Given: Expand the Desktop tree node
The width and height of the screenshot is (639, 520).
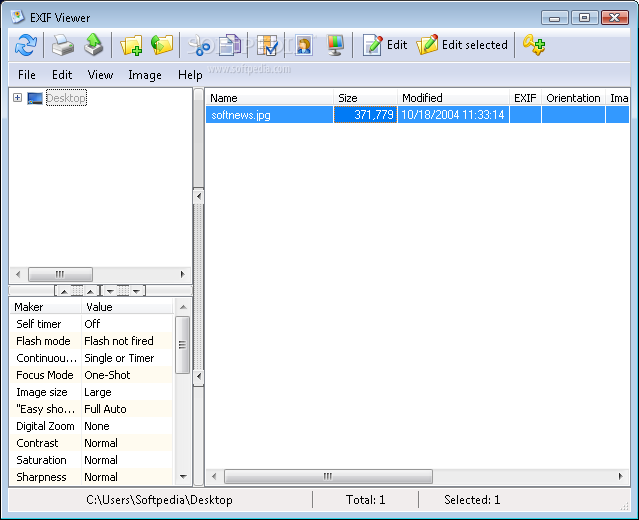Looking at the screenshot, I should click(17, 98).
